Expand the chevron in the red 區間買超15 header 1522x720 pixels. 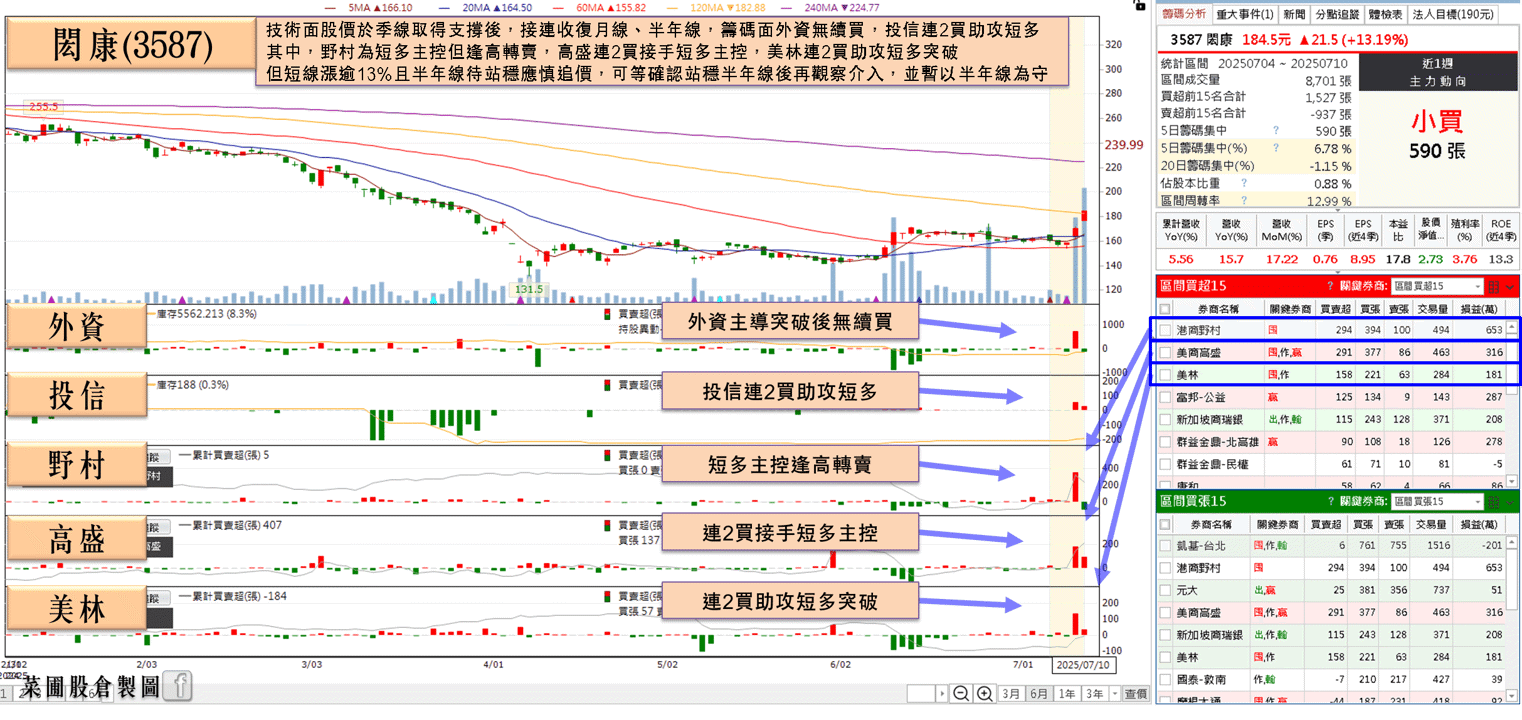pos(1512,287)
